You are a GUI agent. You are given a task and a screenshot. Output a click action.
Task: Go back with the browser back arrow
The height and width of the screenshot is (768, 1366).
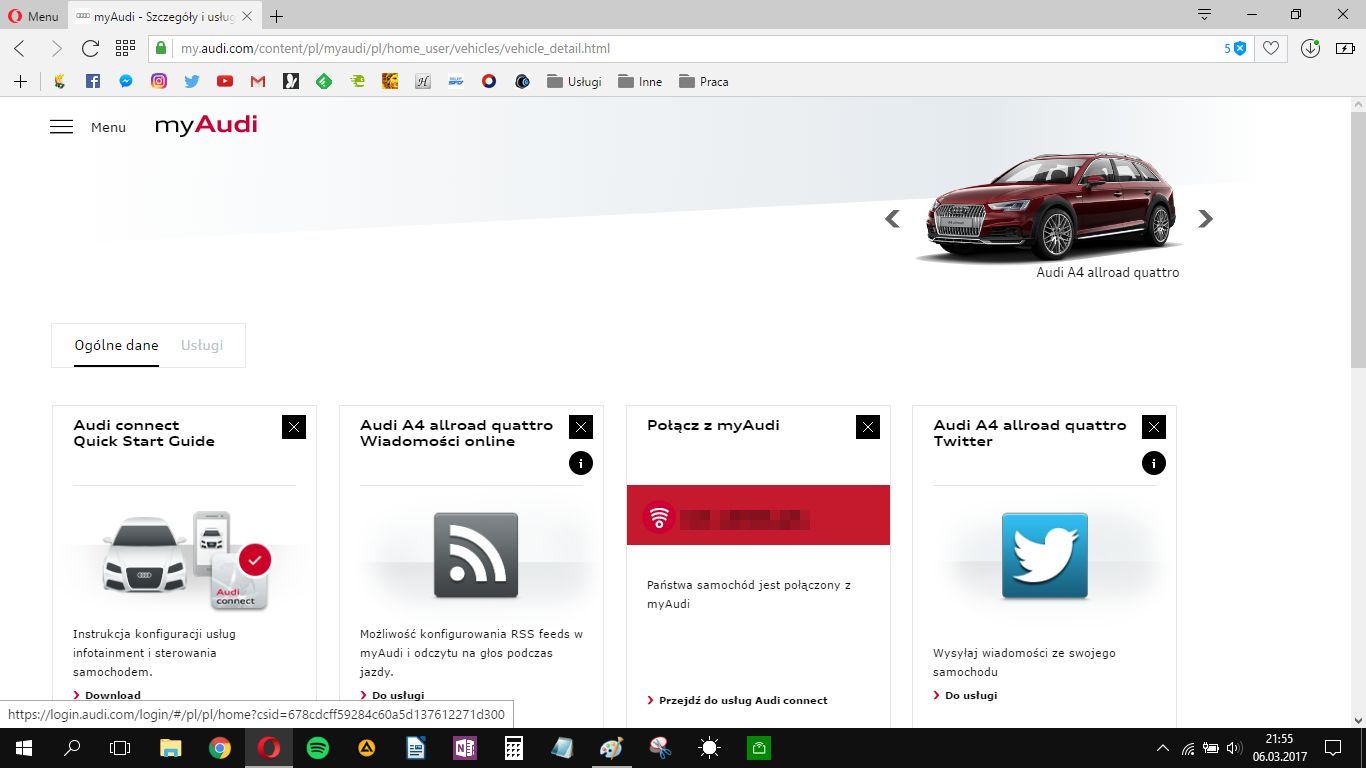(x=20, y=48)
